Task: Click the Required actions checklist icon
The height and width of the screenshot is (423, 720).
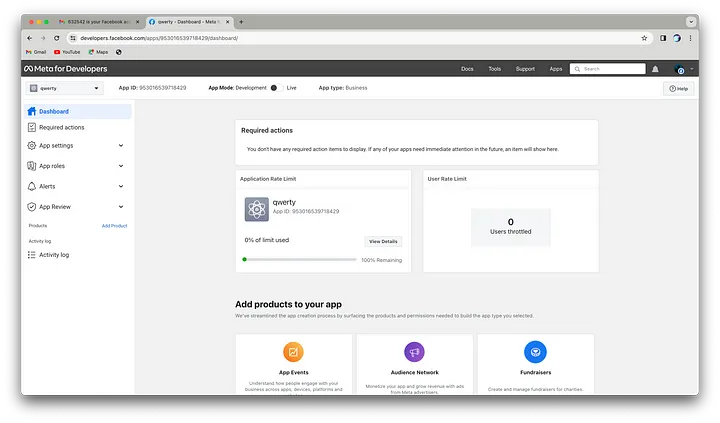Action: (32, 127)
